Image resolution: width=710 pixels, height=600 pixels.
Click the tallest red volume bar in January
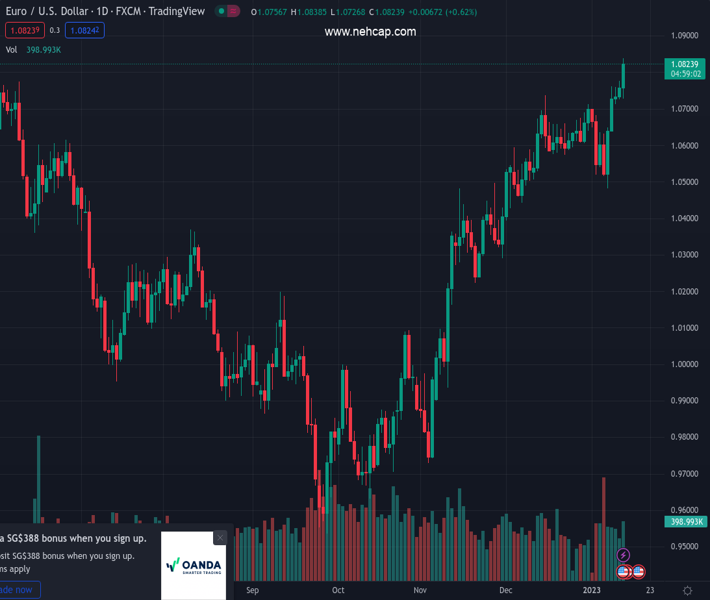(x=604, y=530)
